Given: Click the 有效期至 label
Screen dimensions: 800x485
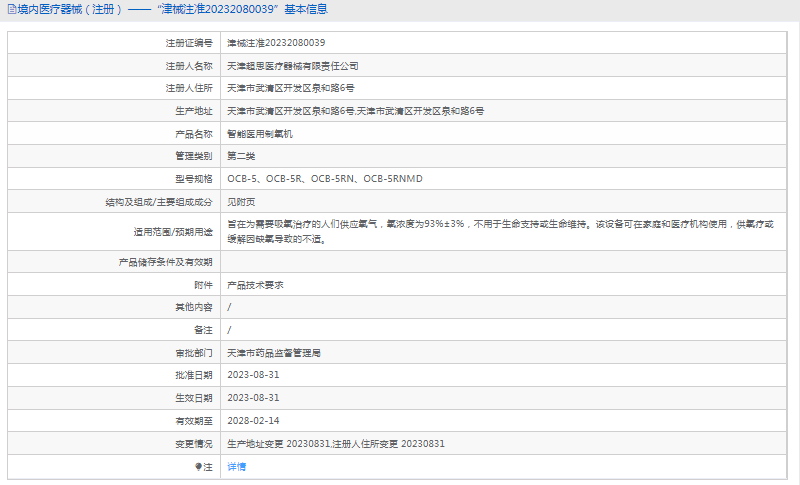Looking at the screenshot, I should 194,421.
